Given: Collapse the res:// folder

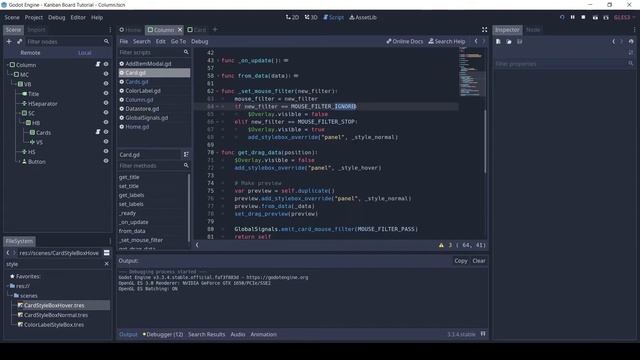Looking at the screenshot, I should [8, 286].
